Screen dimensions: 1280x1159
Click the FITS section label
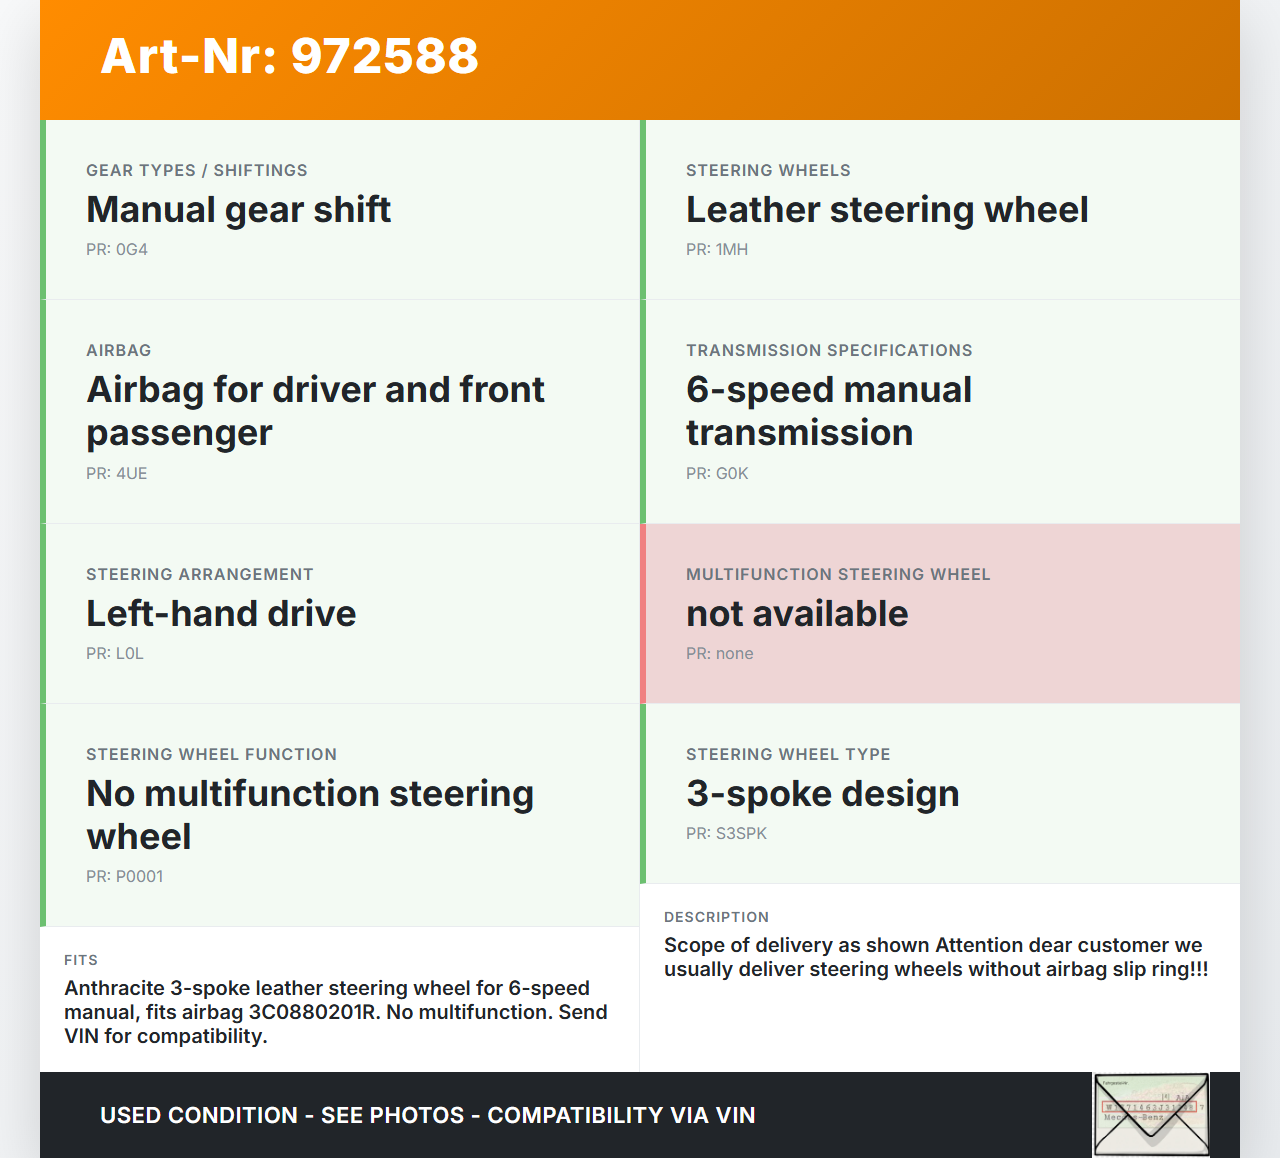(x=81, y=960)
